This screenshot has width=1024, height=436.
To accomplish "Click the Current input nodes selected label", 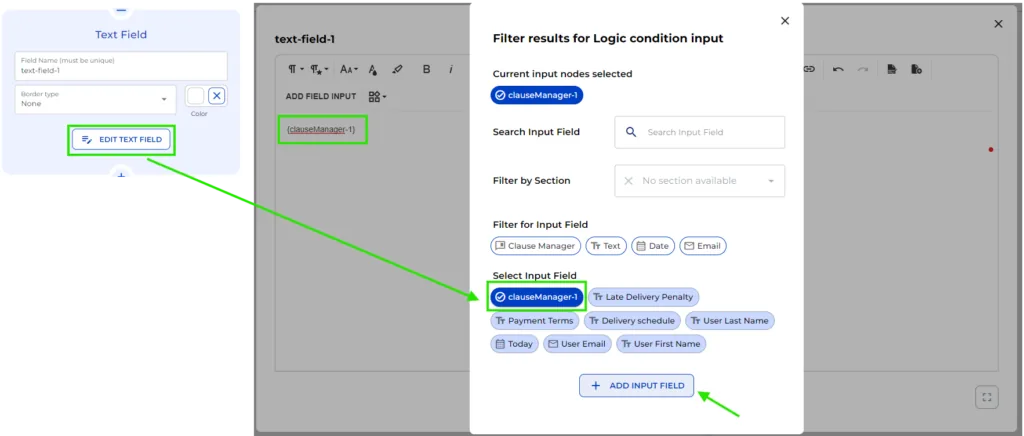I will [562, 74].
